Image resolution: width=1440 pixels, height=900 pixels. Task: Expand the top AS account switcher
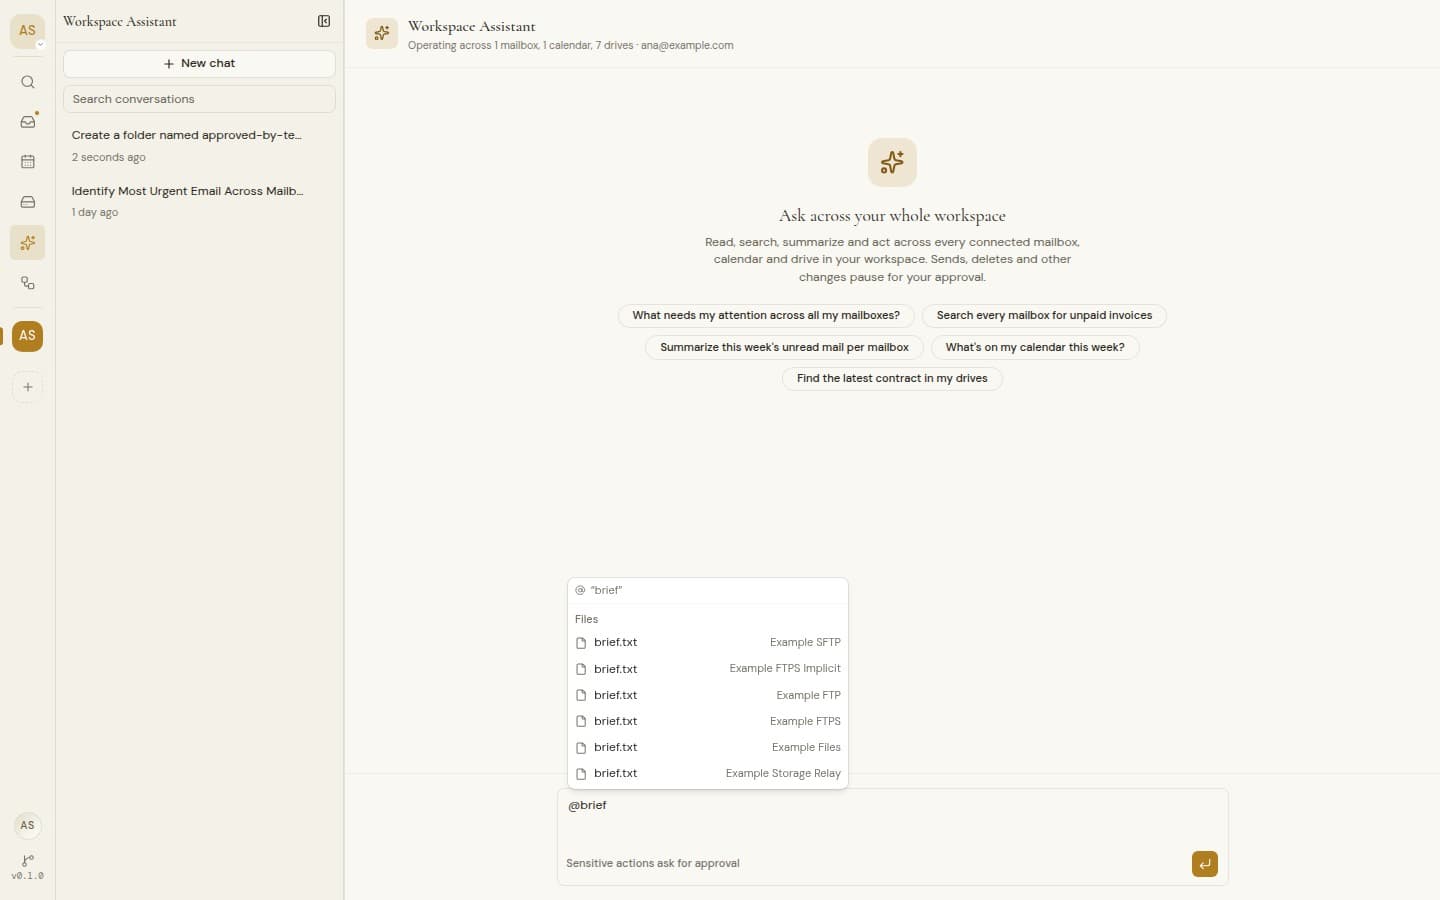click(x=28, y=31)
